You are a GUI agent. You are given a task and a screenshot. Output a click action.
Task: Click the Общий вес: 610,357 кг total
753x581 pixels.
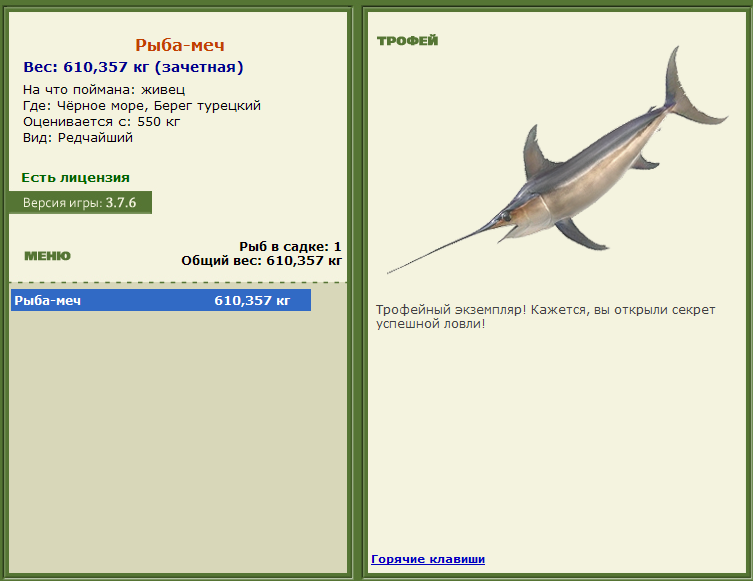coord(261,261)
